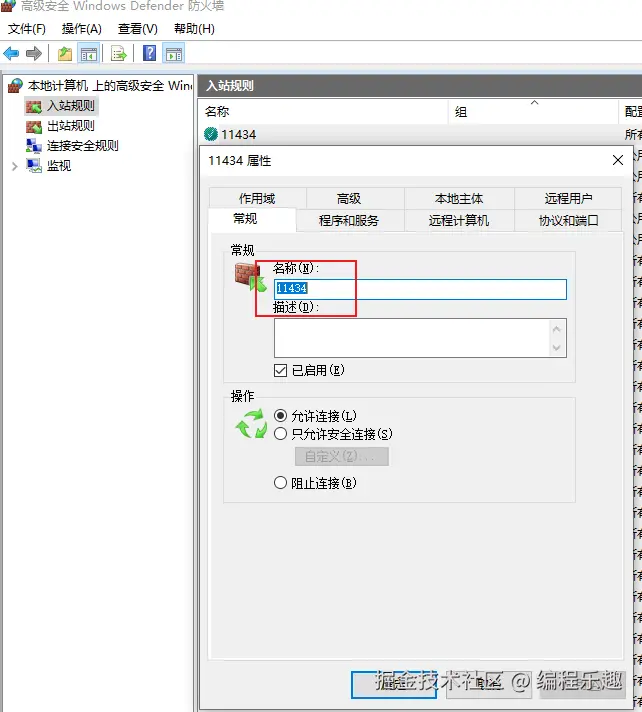
Task: Switch to the 协议和端口 tab
Action: [x=568, y=221]
